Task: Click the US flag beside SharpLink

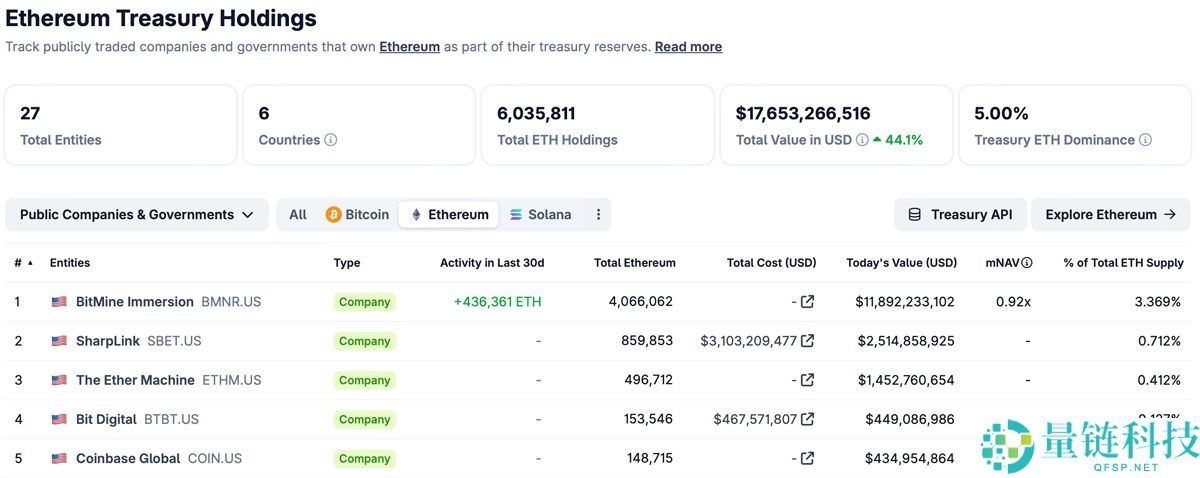Action: [x=59, y=341]
